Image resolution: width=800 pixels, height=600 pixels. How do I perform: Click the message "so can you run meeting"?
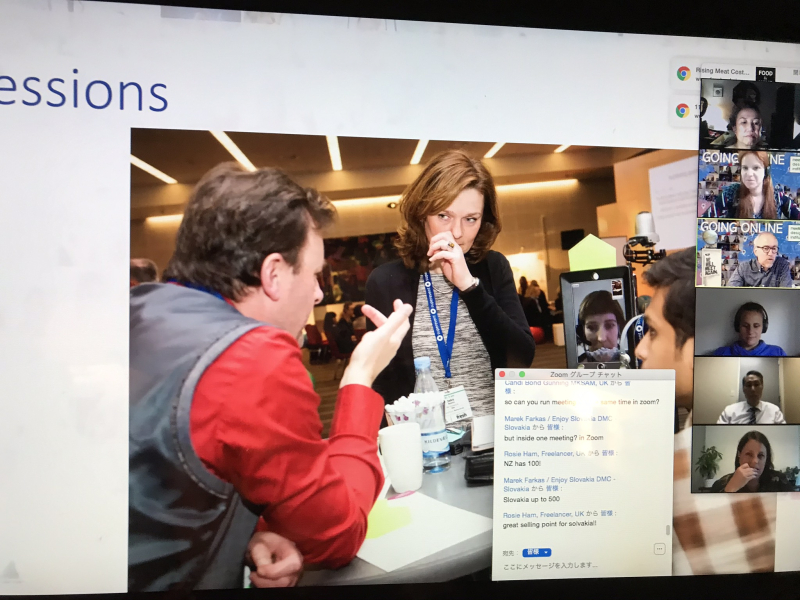(x=582, y=402)
